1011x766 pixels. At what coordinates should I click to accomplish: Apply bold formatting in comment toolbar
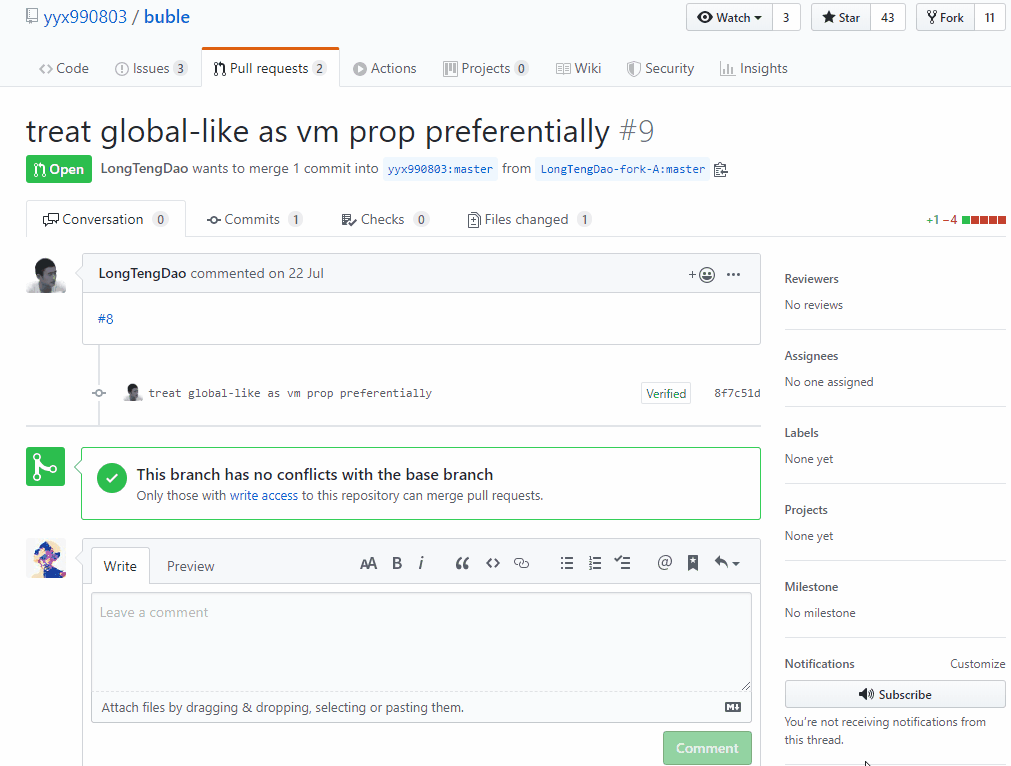pyautogui.click(x=397, y=564)
